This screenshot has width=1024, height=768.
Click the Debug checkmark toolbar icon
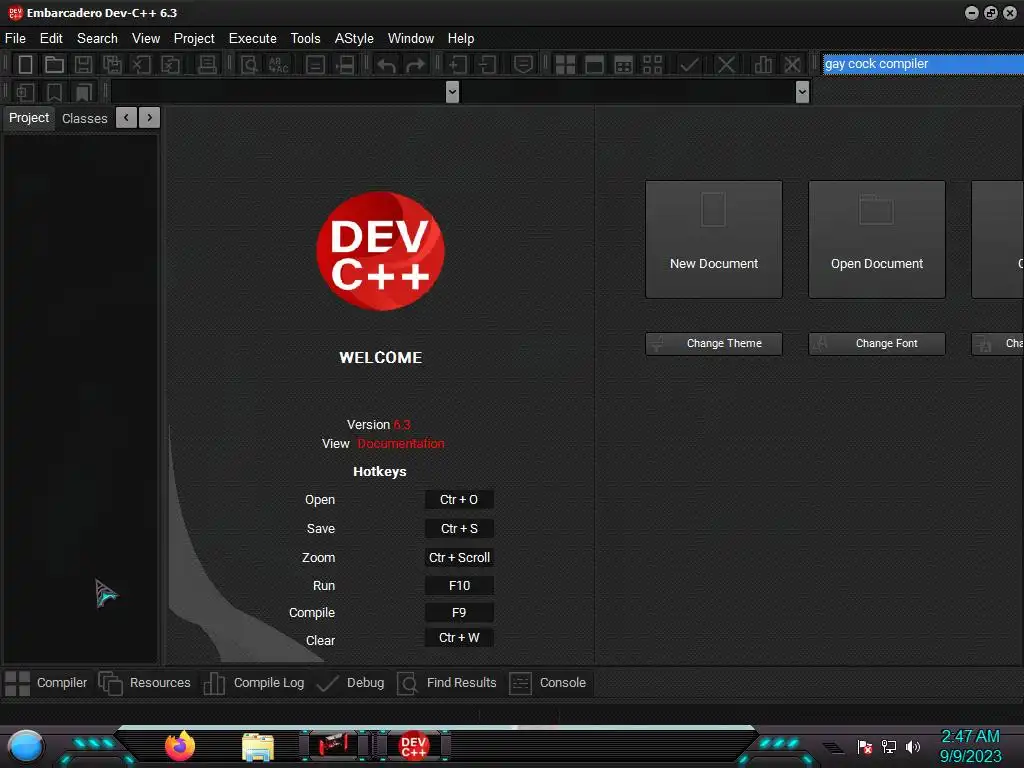pyautogui.click(x=689, y=64)
